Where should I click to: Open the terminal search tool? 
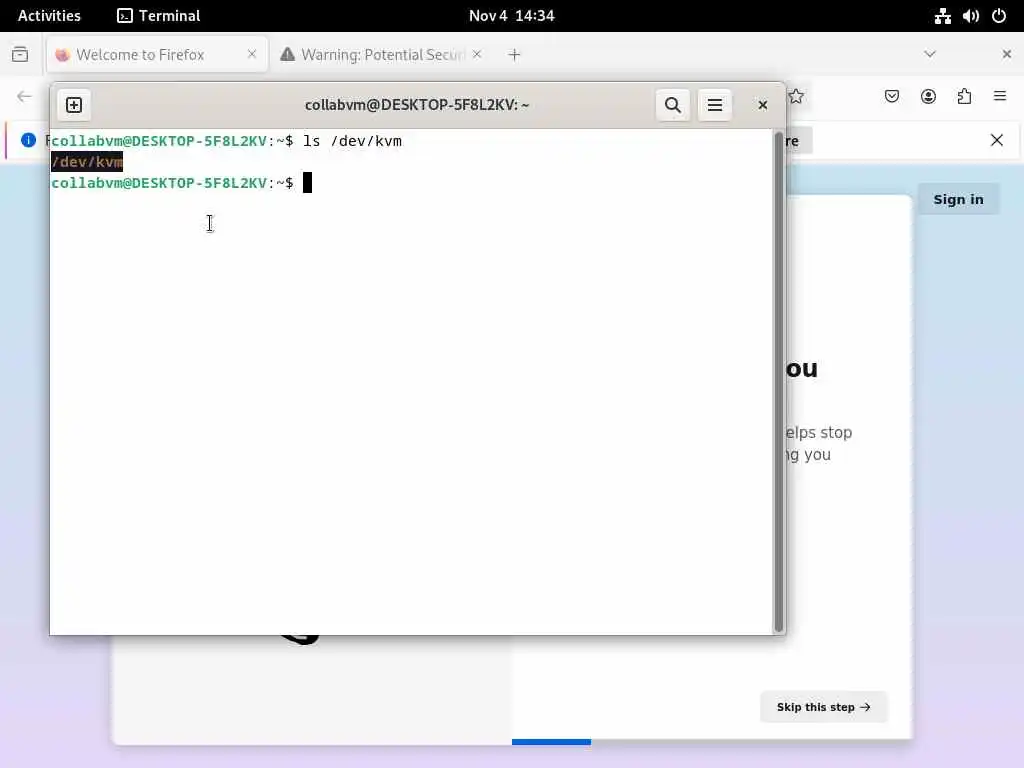tap(673, 105)
